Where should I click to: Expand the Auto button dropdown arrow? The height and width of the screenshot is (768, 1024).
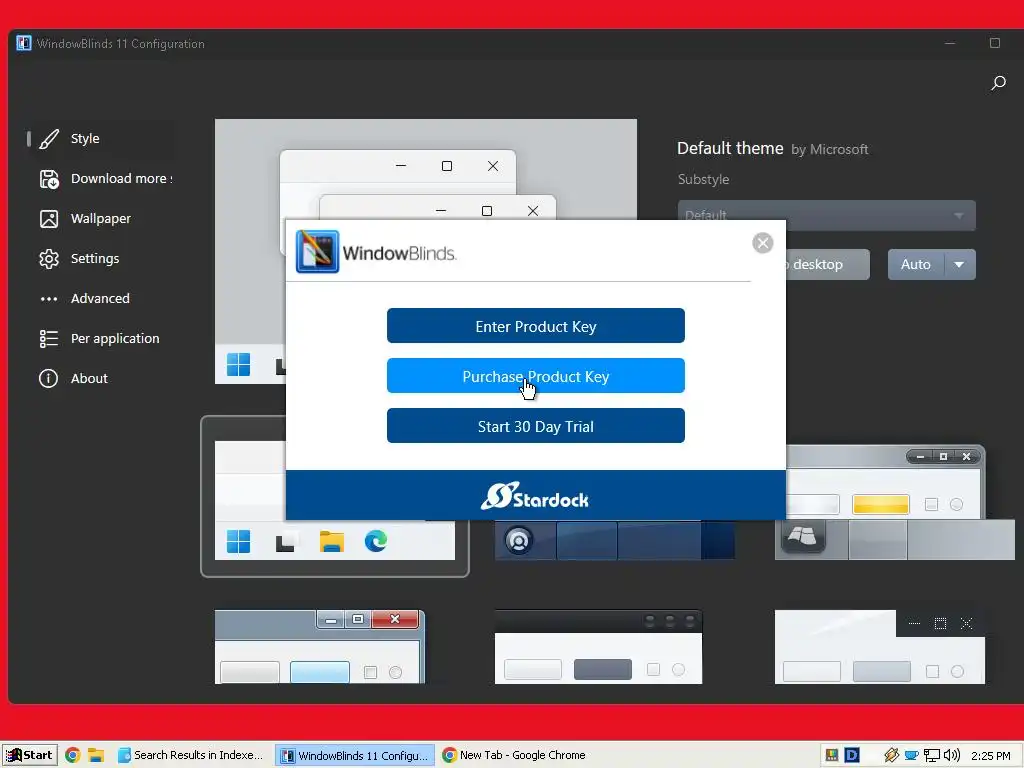(x=959, y=264)
